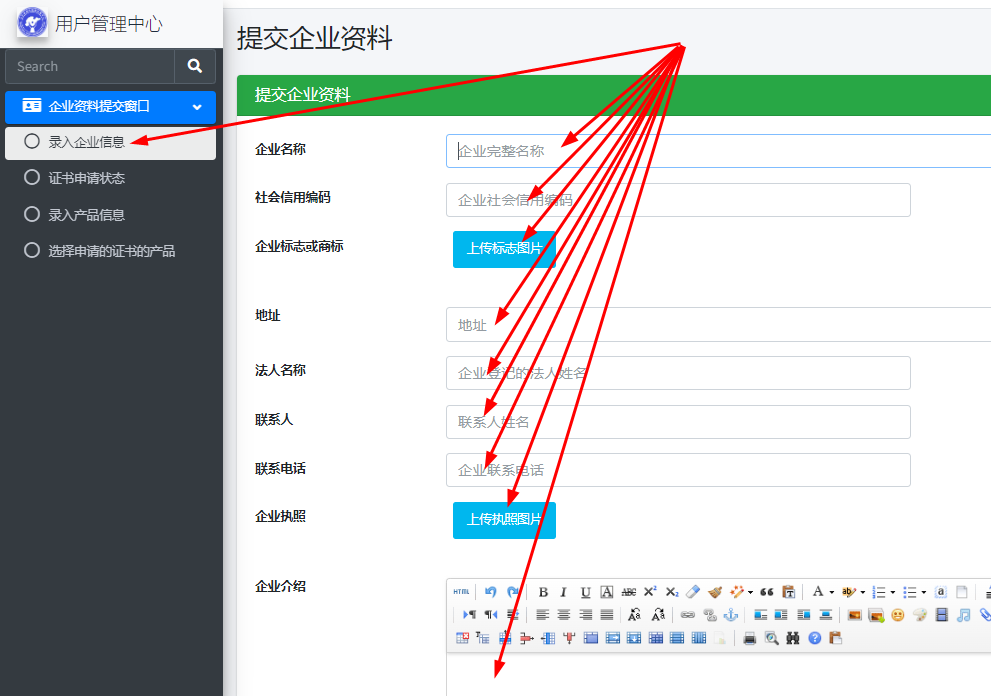Insert video film icon
Viewport: 991px width, 696px height.
tap(942, 615)
